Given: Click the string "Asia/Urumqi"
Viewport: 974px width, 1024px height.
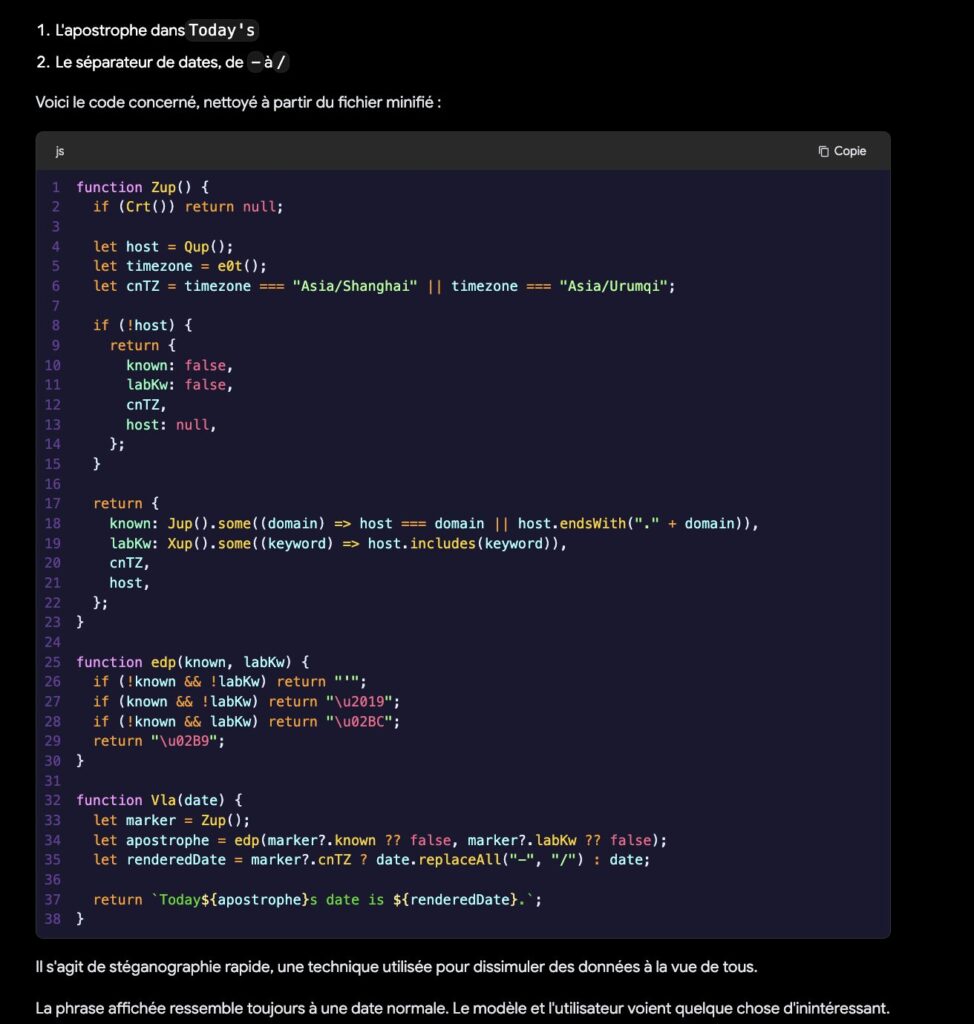Looking at the screenshot, I should (613, 285).
